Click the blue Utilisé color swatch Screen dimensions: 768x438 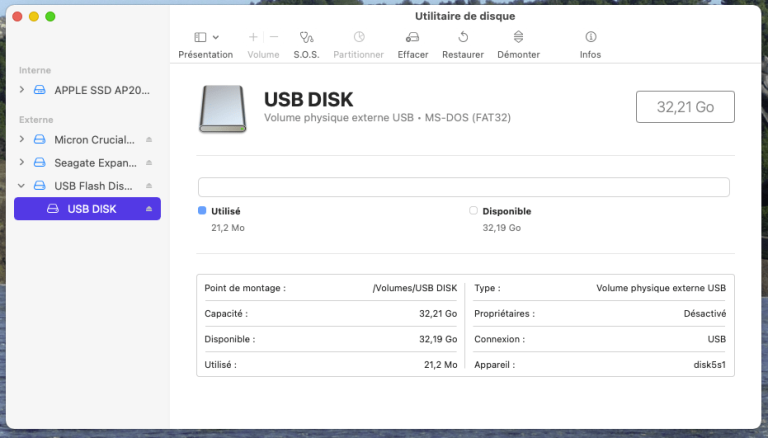point(202,211)
